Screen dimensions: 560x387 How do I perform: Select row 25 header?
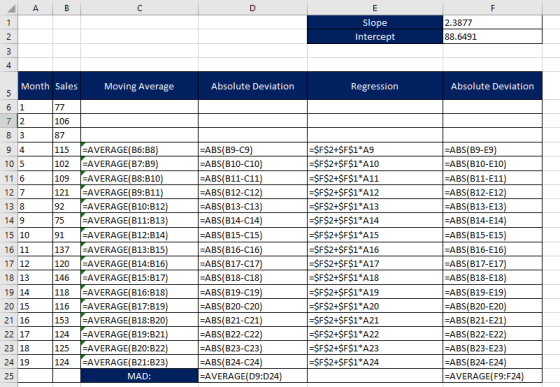click(x=9, y=376)
